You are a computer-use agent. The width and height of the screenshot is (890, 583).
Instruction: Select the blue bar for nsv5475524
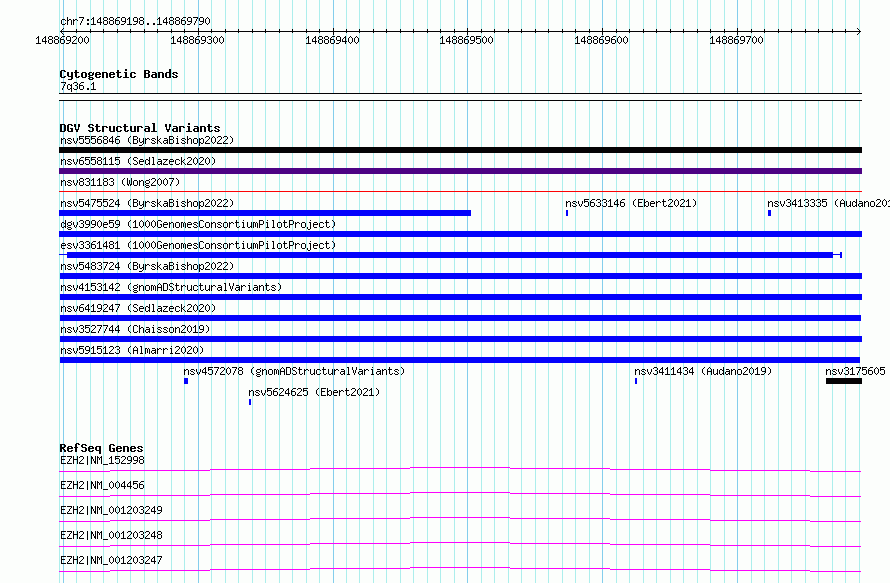(265, 213)
